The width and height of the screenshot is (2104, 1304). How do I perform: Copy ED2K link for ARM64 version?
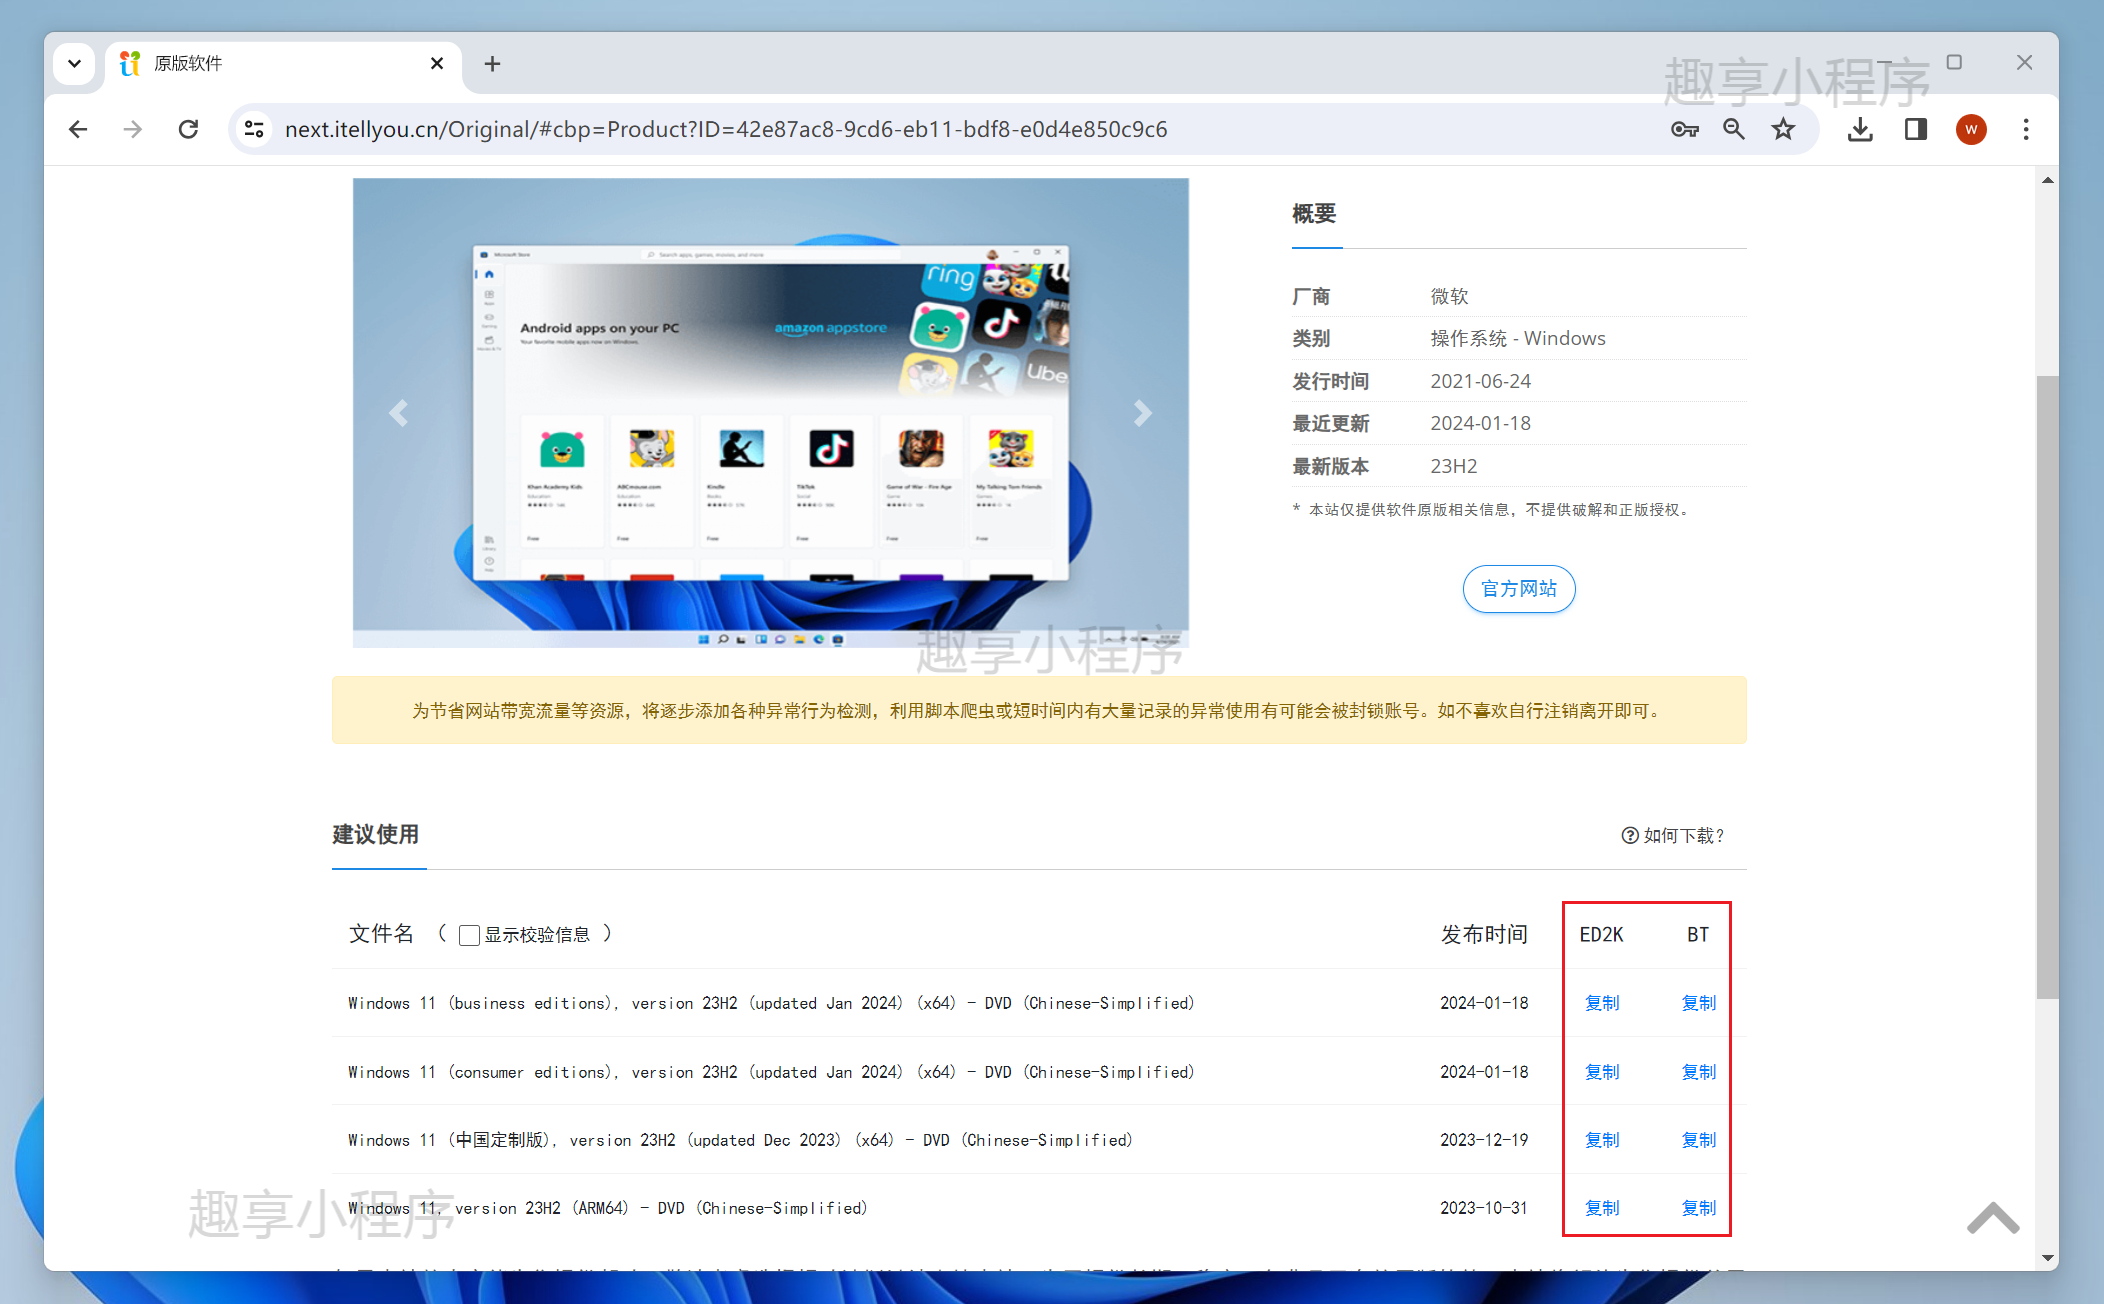pos(1602,1208)
